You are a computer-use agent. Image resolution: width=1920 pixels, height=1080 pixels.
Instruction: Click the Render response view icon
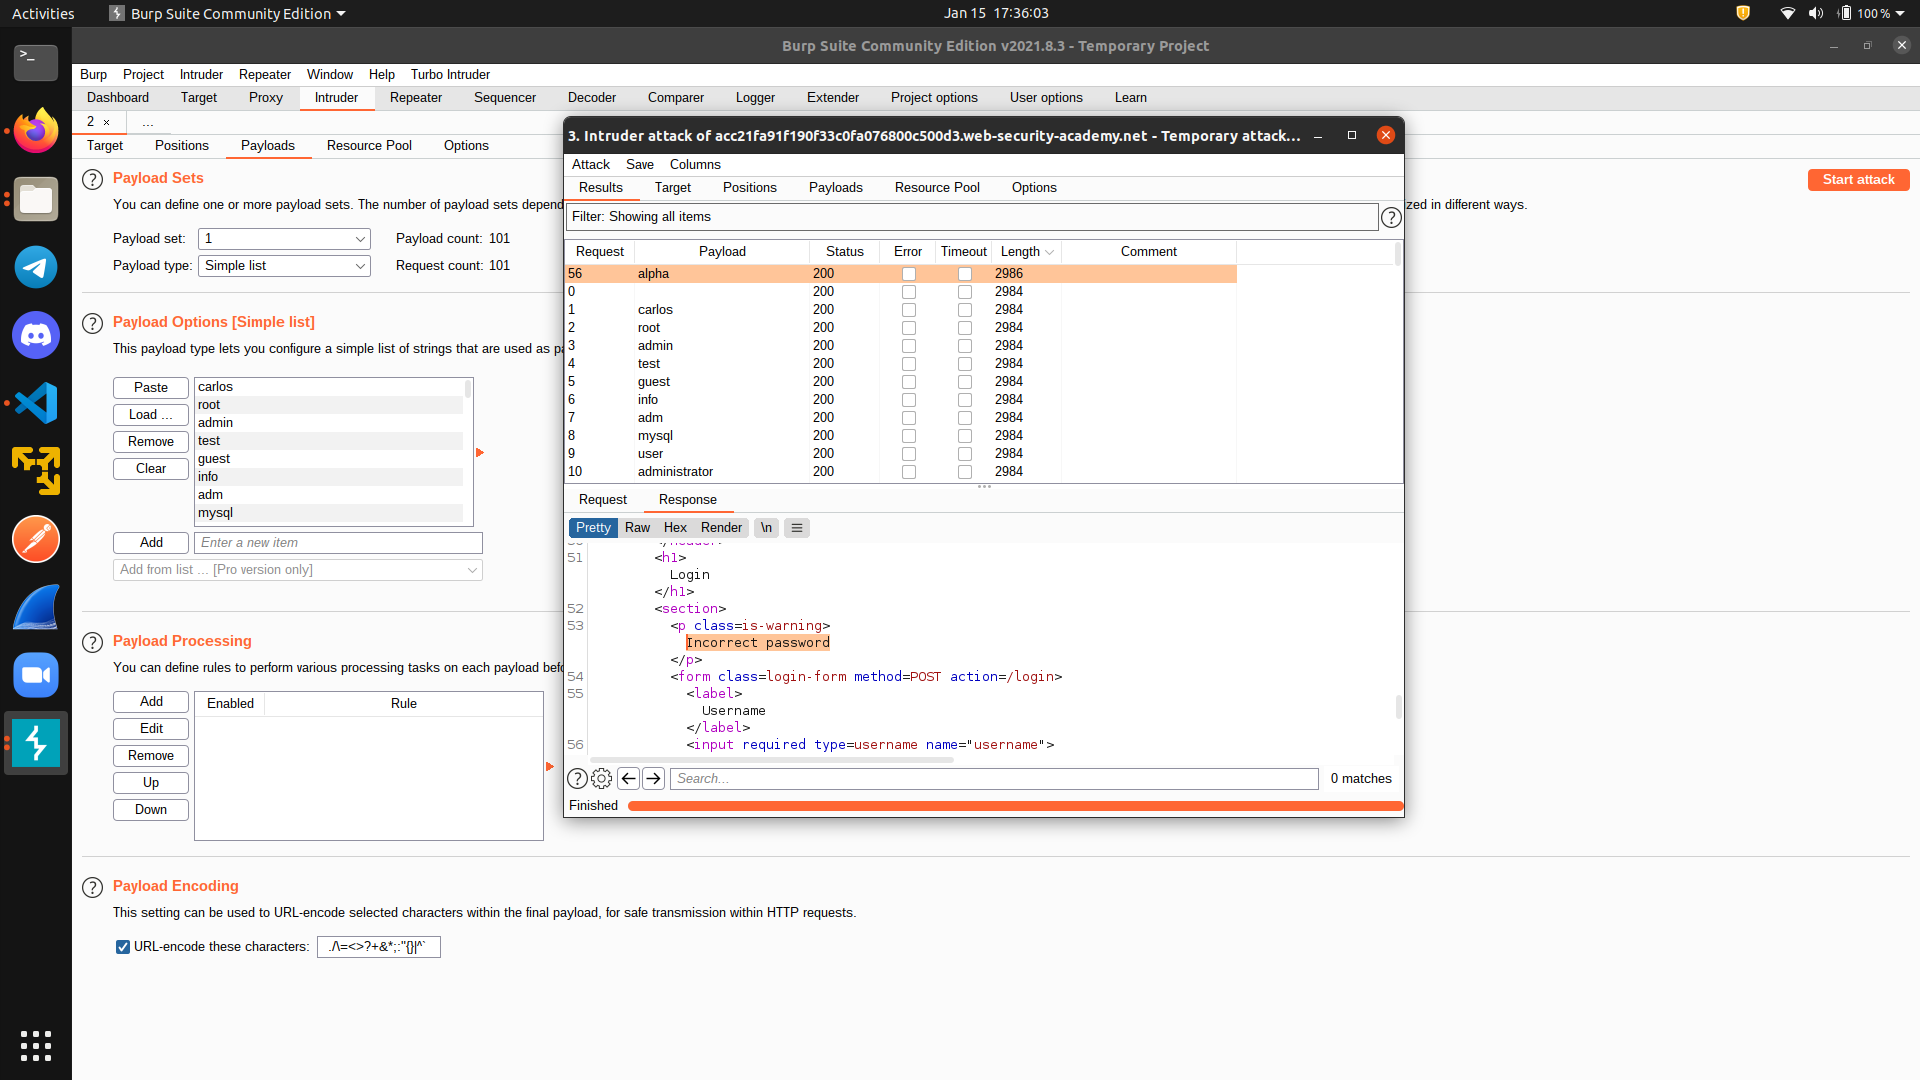pyautogui.click(x=719, y=526)
